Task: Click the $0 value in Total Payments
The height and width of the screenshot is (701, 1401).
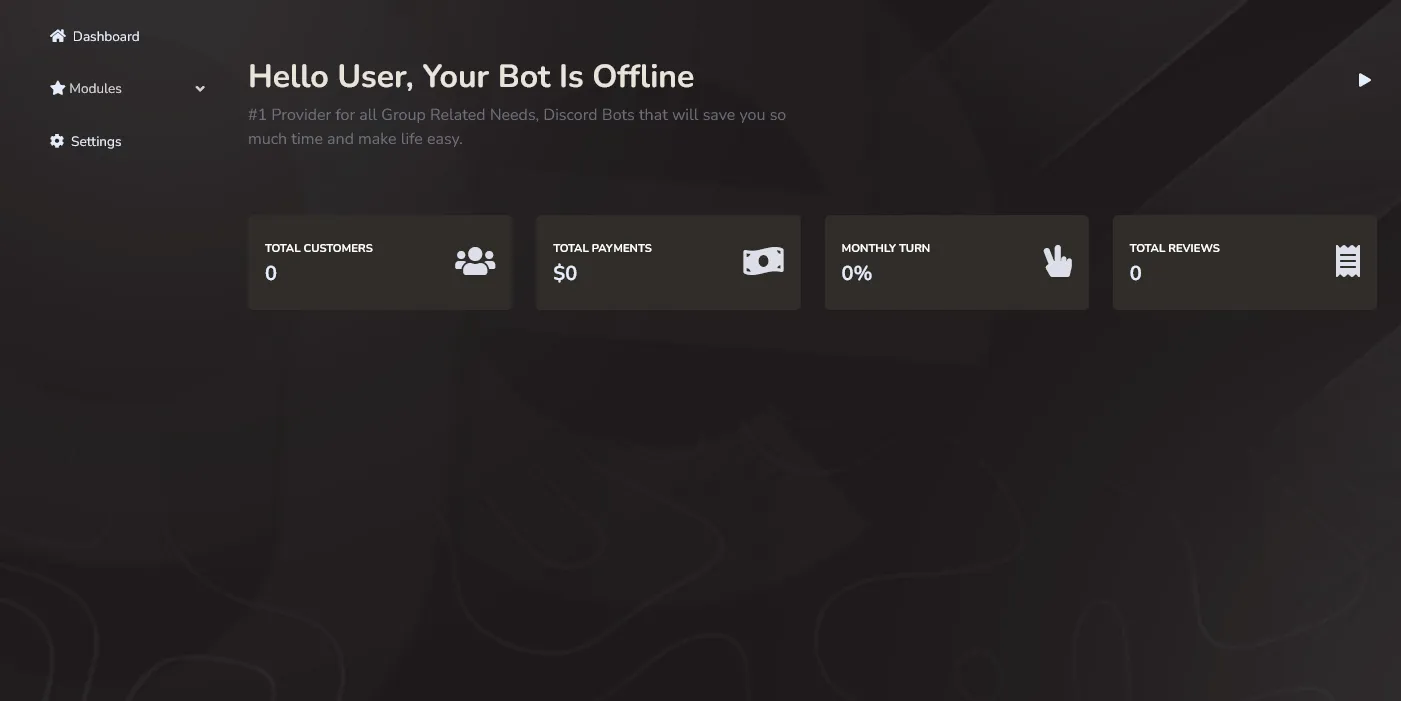Action: tap(565, 274)
